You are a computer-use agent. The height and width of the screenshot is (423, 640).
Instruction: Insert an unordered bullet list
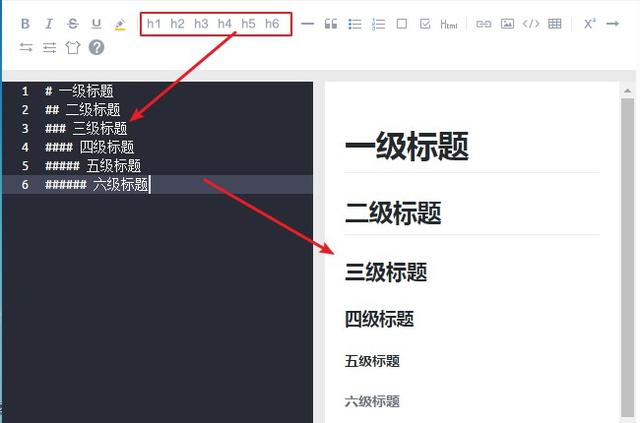point(355,24)
